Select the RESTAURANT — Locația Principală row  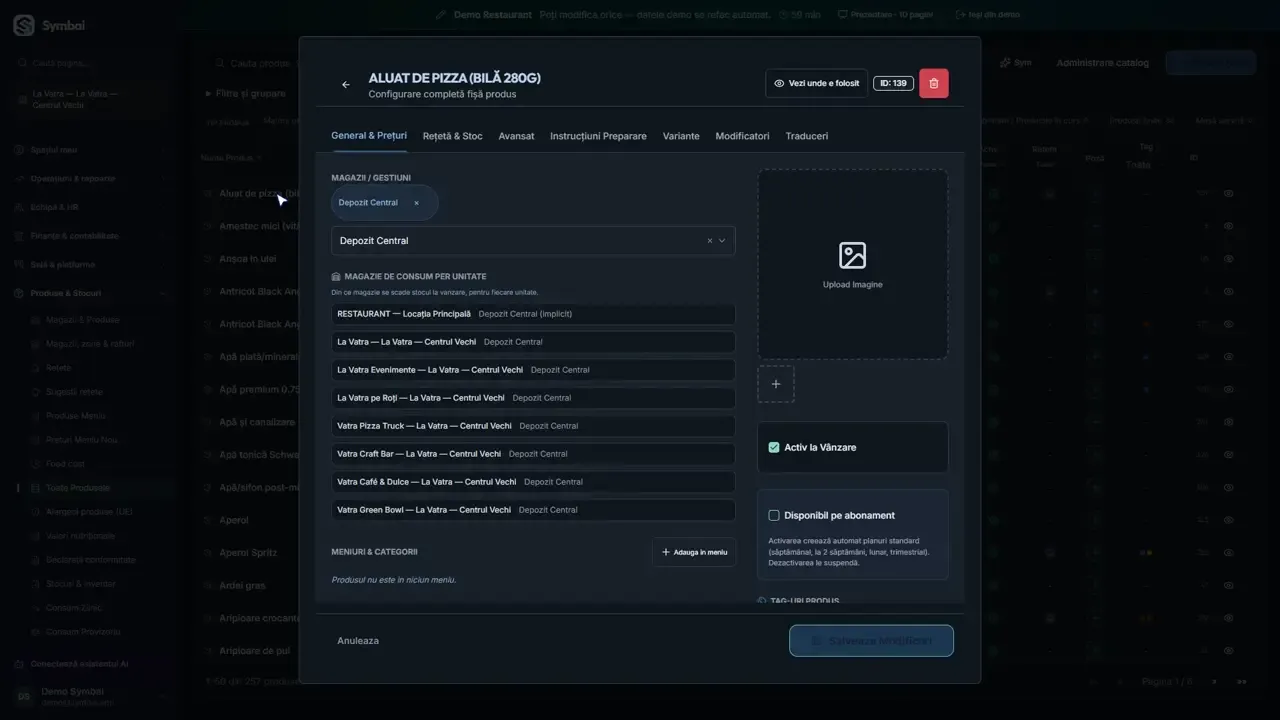[533, 314]
